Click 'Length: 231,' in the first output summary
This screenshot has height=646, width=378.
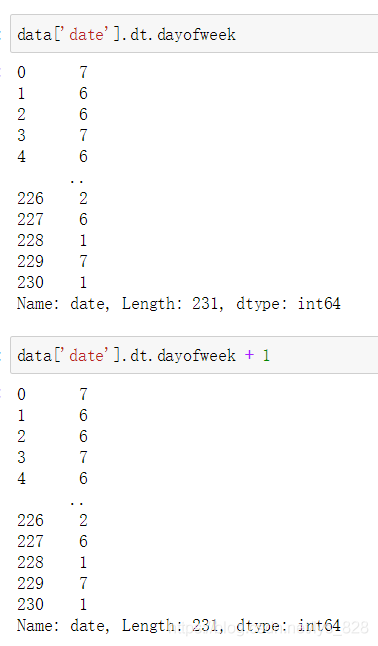pyautogui.click(x=173, y=304)
